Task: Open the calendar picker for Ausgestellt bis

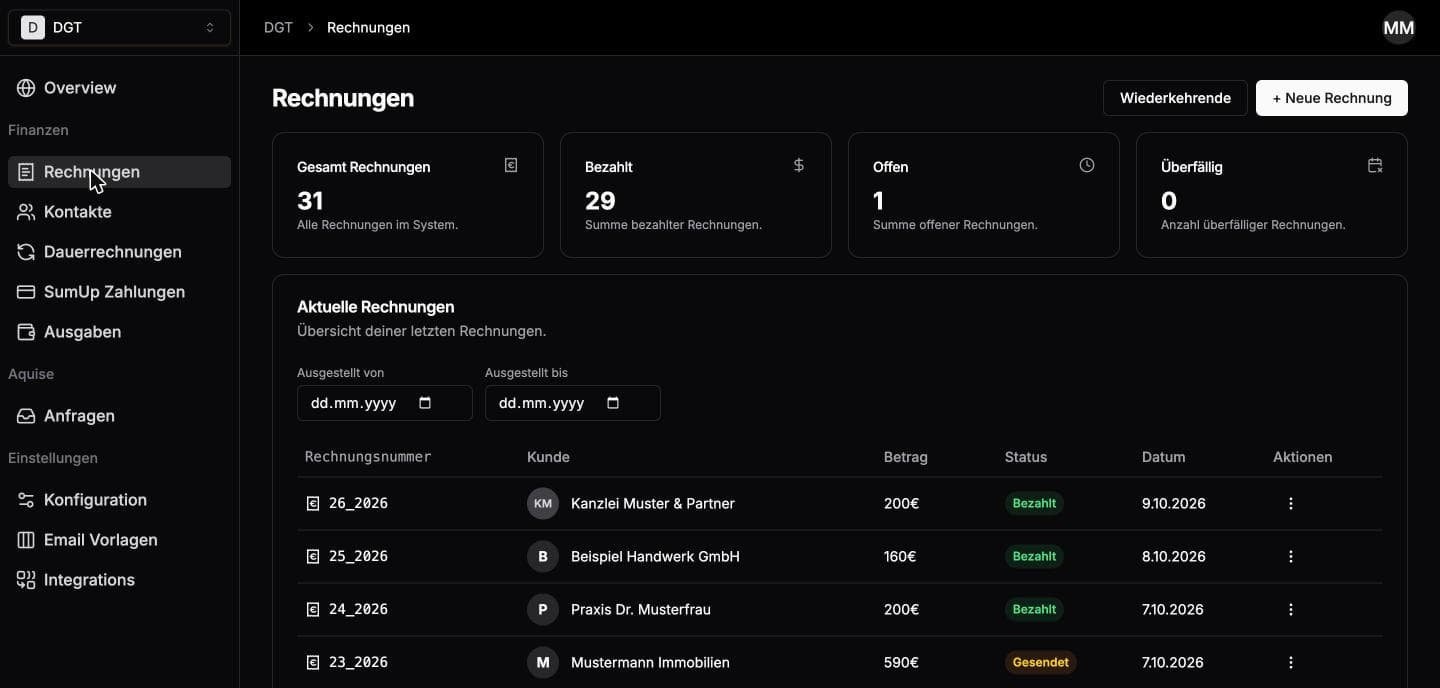Action: [613, 403]
